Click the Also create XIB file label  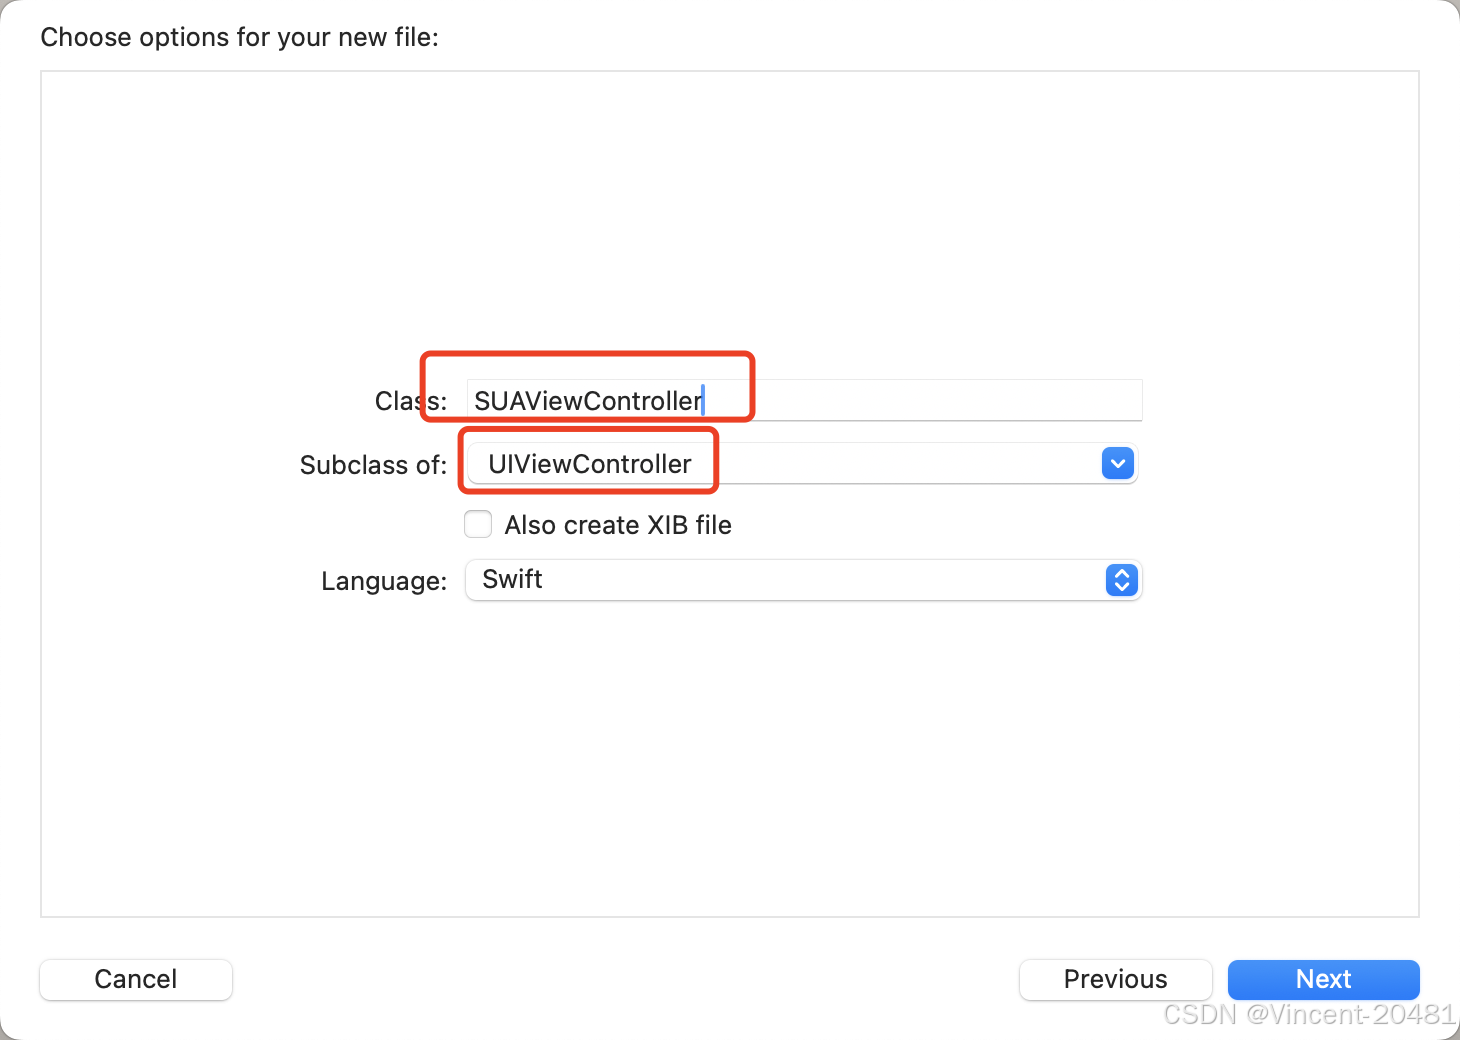point(618,525)
